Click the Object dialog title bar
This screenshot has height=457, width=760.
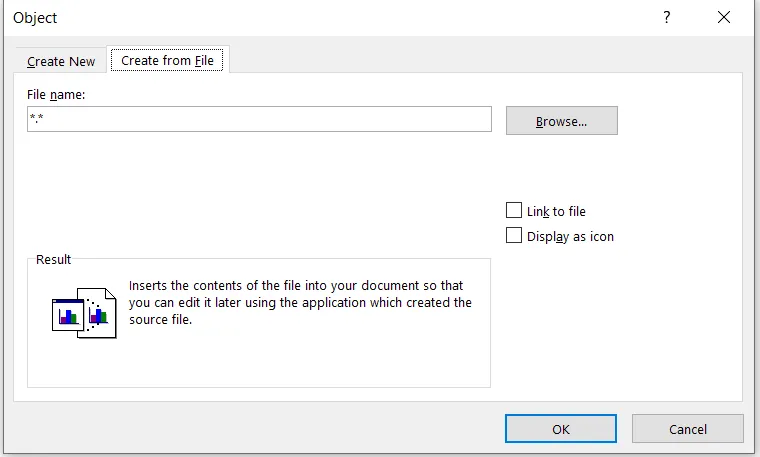point(300,18)
